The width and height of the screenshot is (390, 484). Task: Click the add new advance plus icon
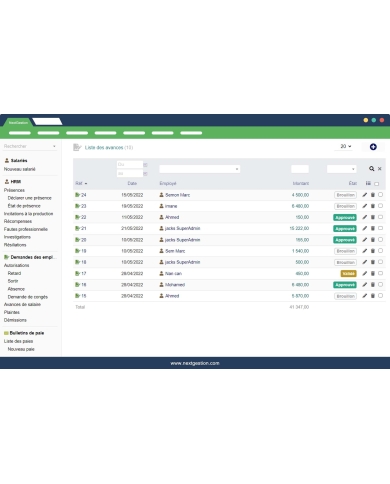point(373,147)
